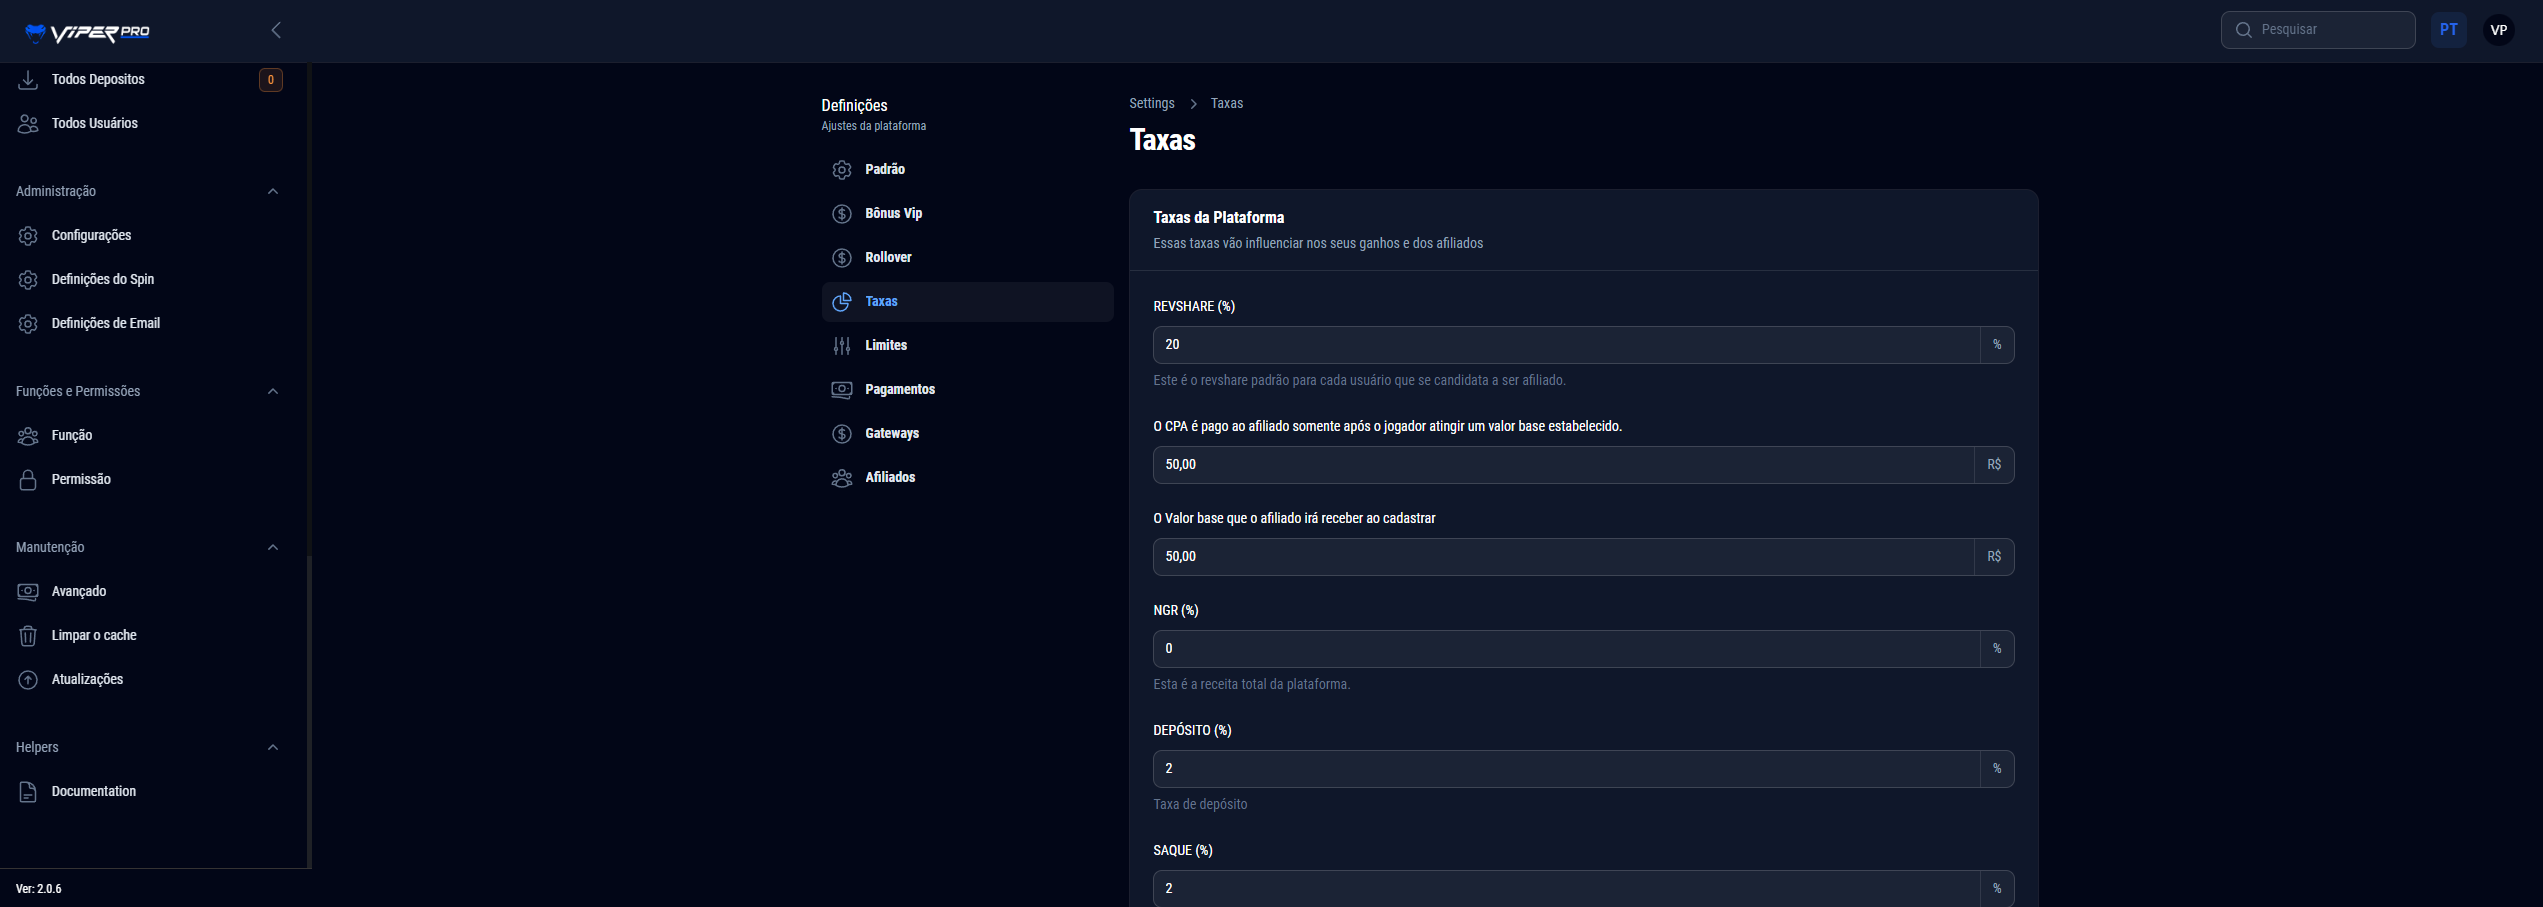Click the REVSHARE (%) input field
The image size is (2543, 907).
click(x=1565, y=345)
